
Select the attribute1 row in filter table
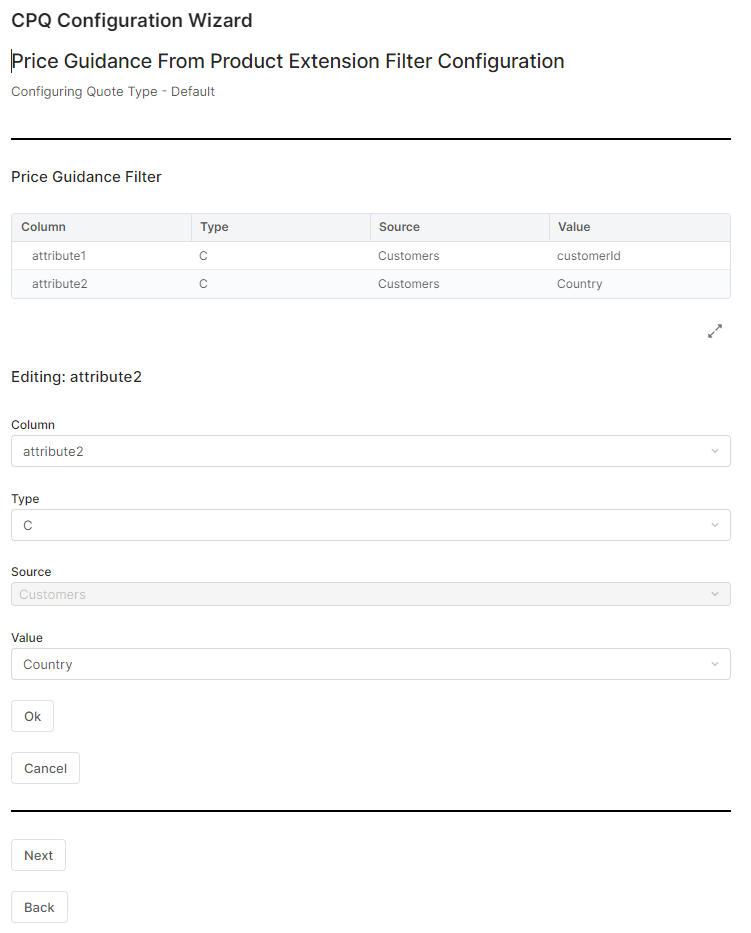(59, 256)
